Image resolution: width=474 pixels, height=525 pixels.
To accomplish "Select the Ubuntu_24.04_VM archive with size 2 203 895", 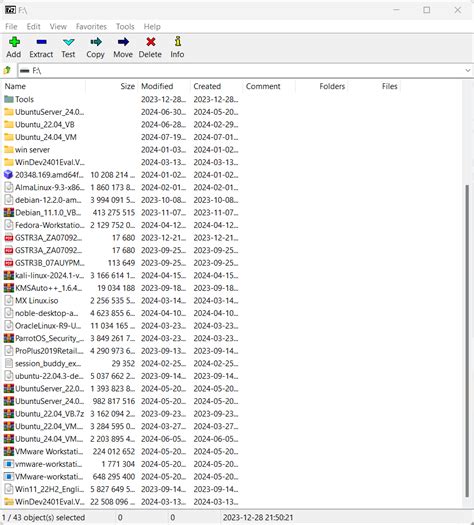I will 49,439.
